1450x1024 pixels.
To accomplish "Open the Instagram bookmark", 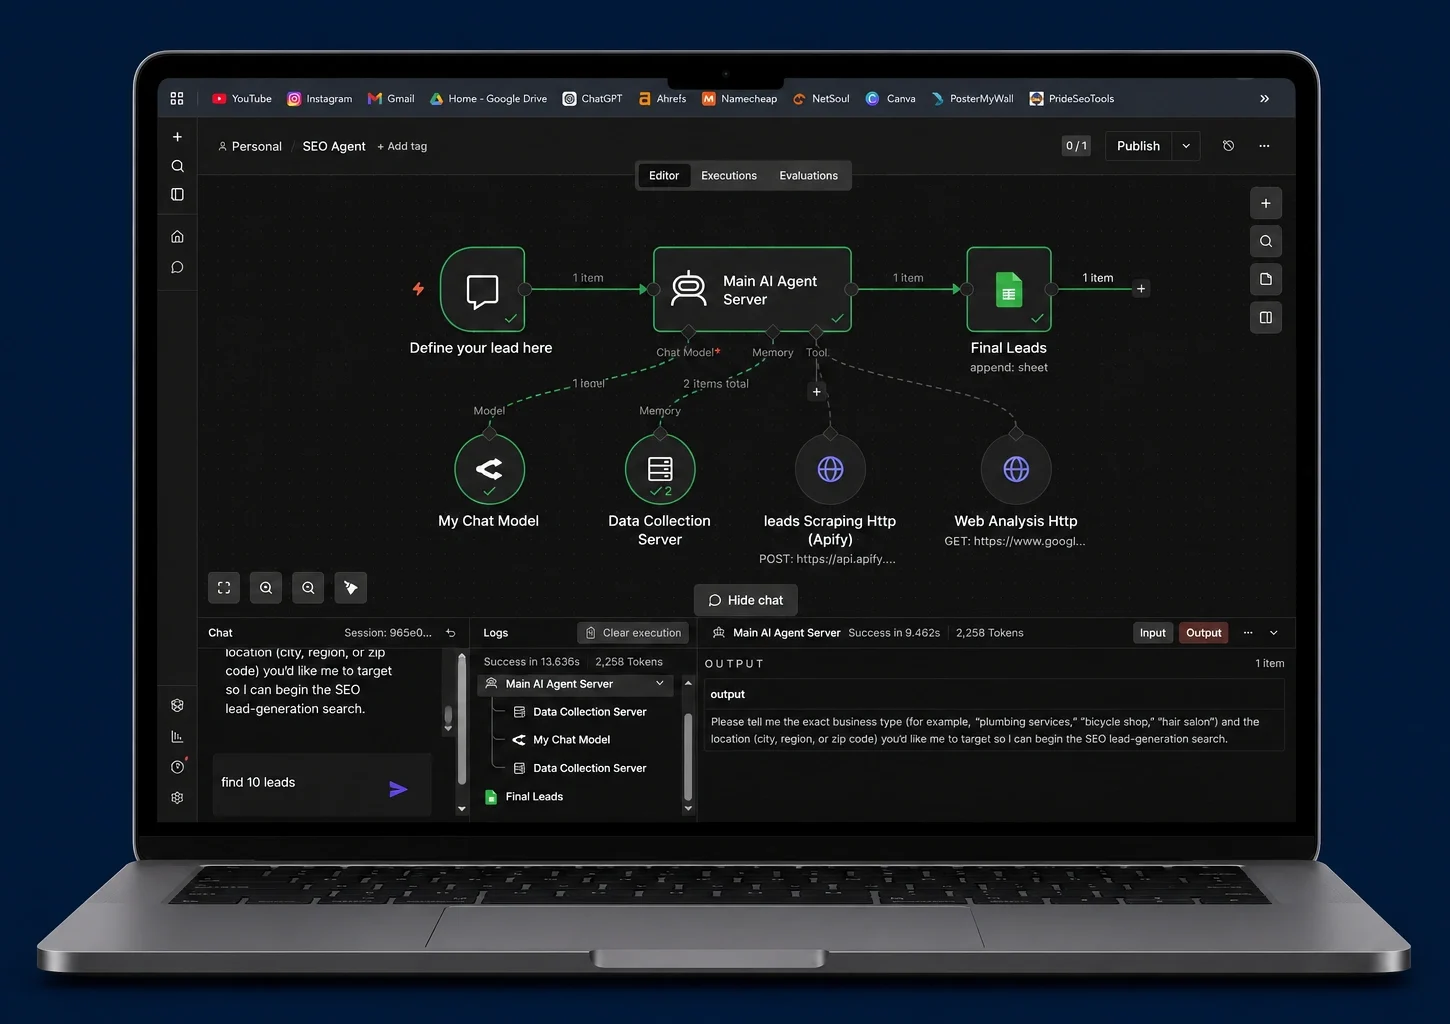I will click(x=320, y=98).
